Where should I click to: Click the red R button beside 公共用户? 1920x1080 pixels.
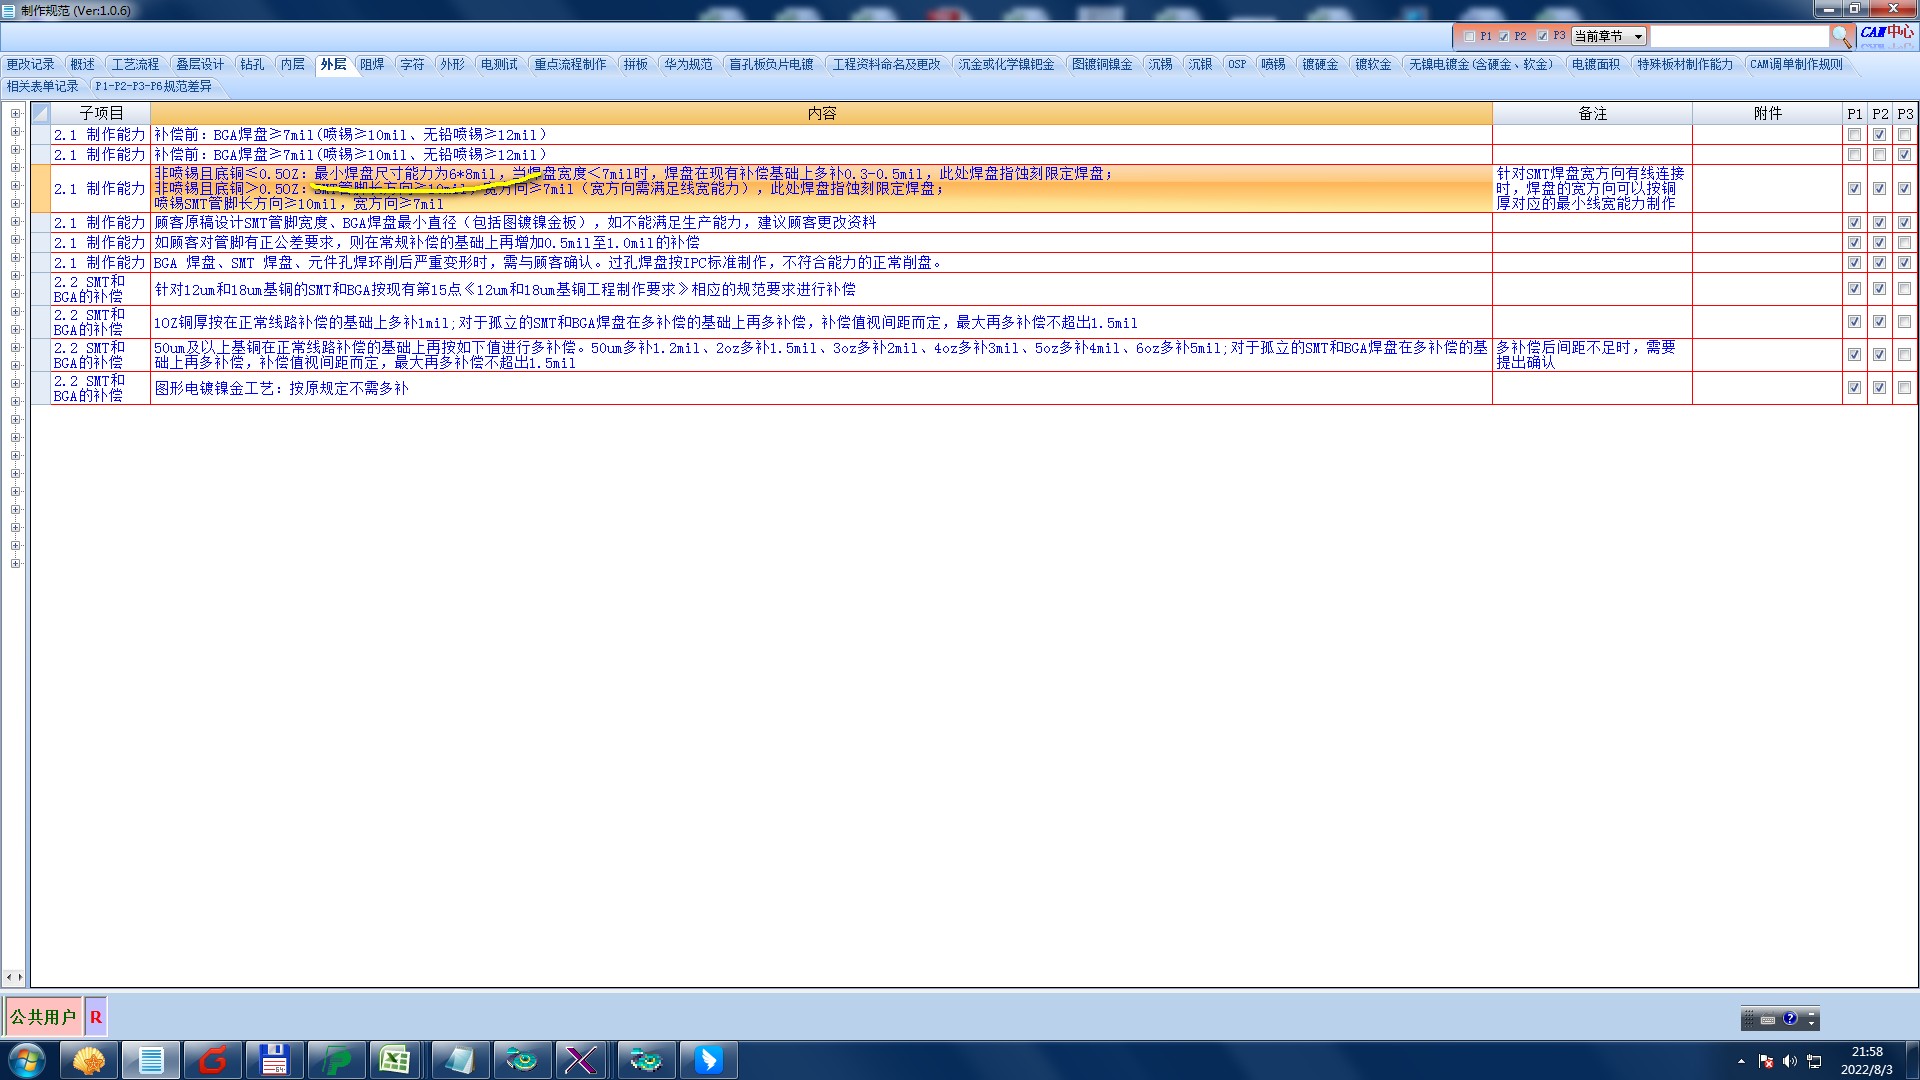pos(96,1017)
